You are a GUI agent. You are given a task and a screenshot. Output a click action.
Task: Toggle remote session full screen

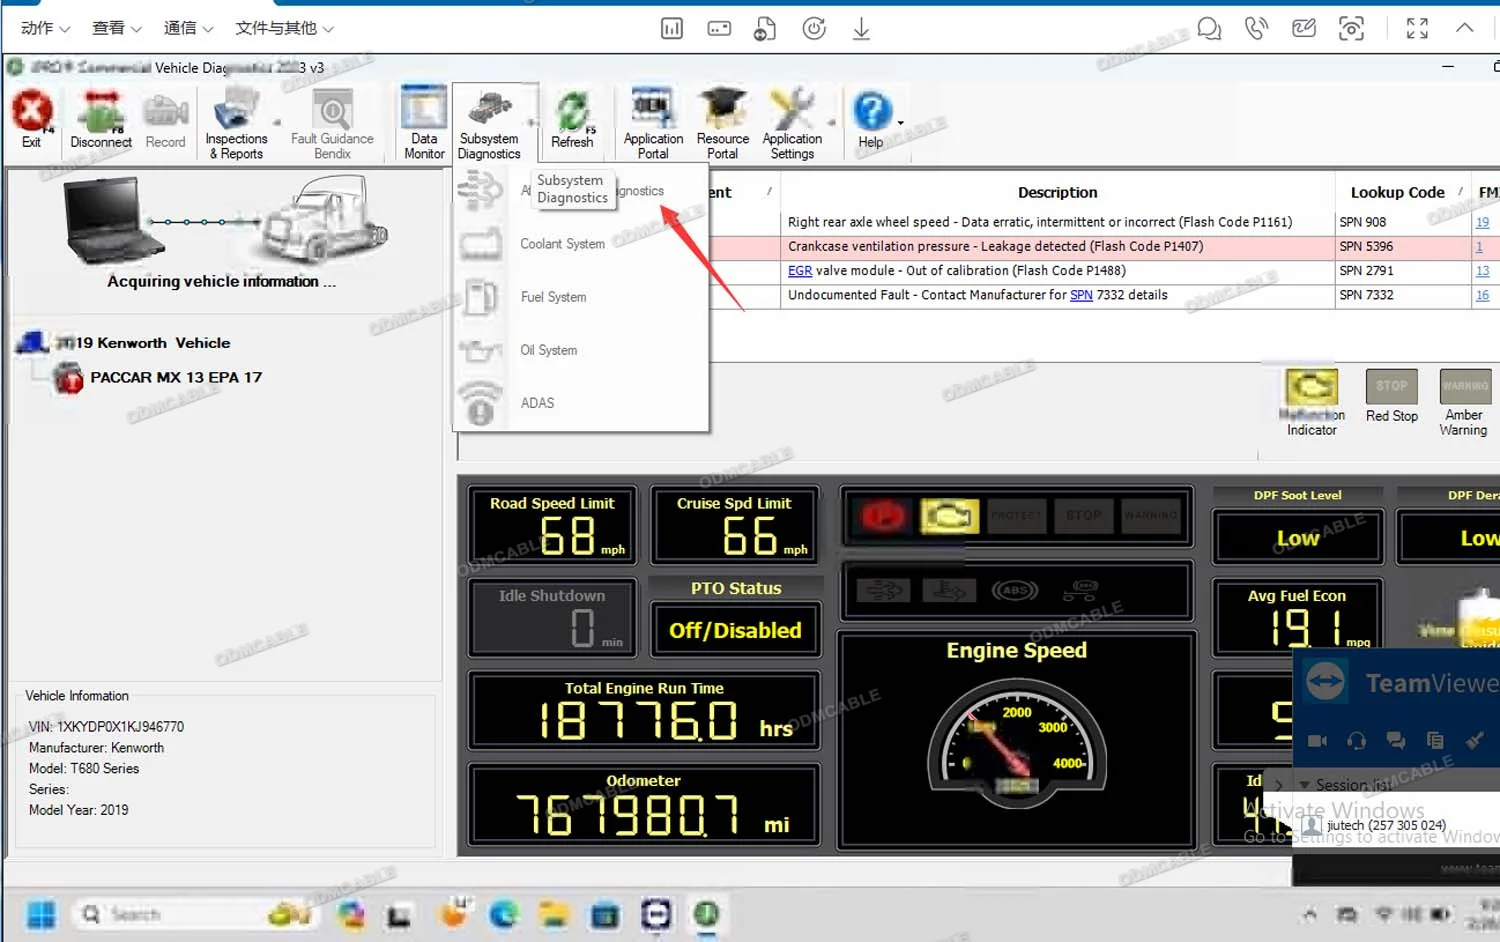[x=1417, y=28]
